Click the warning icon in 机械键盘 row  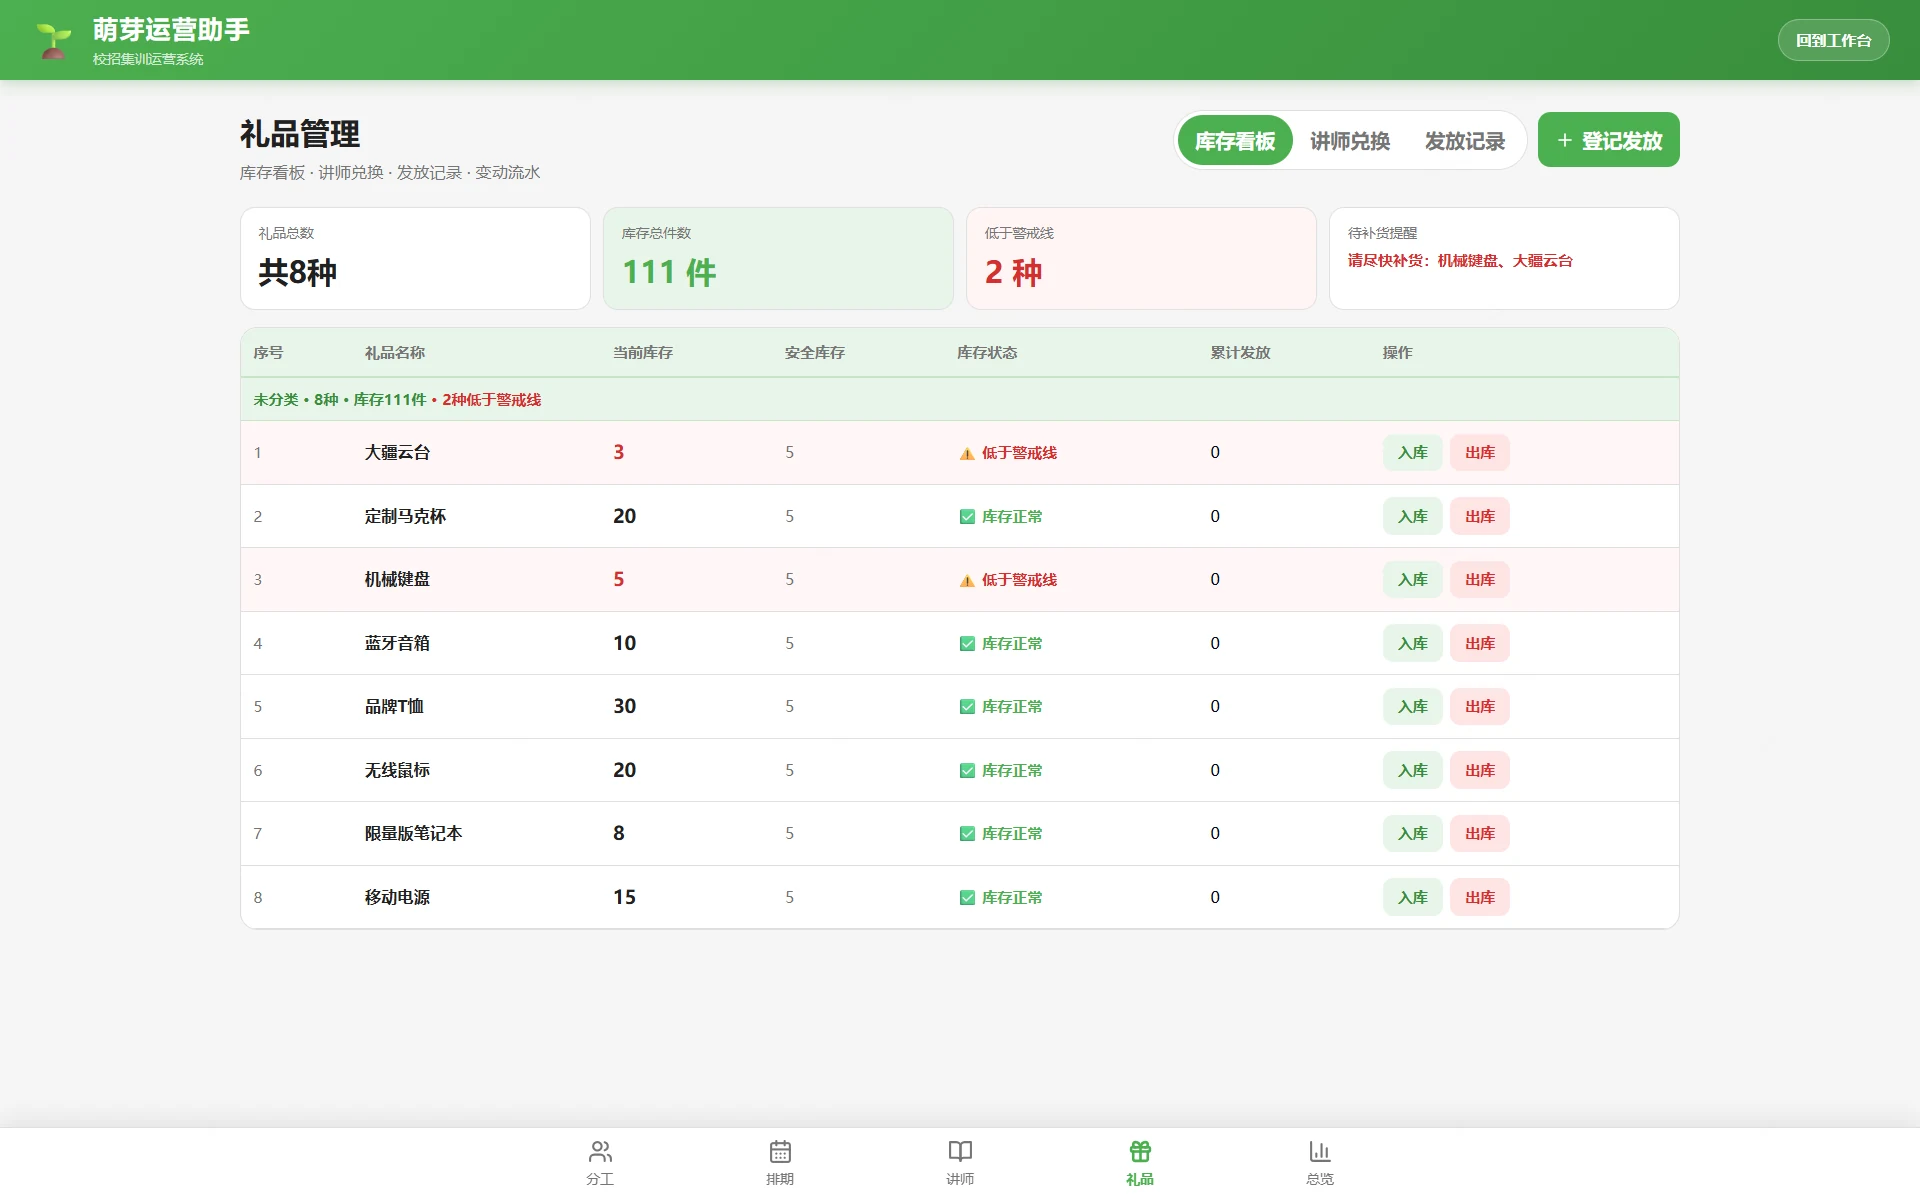tap(967, 580)
